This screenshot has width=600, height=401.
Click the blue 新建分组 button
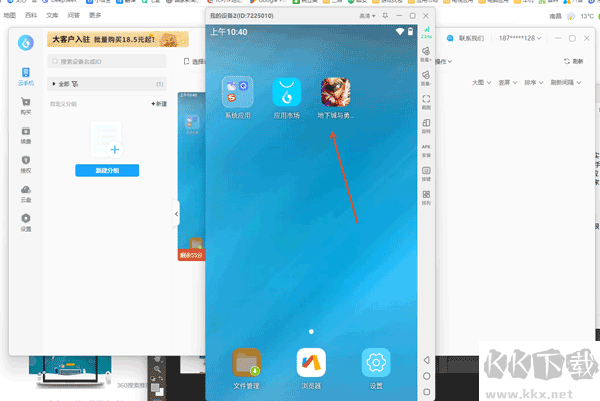tap(107, 170)
